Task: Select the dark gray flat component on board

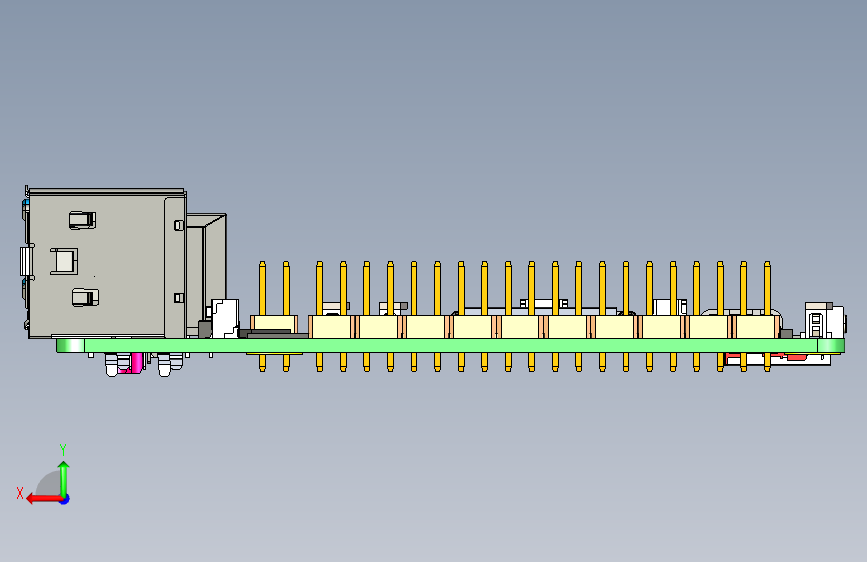Action: pyautogui.click(x=272, y=334)
